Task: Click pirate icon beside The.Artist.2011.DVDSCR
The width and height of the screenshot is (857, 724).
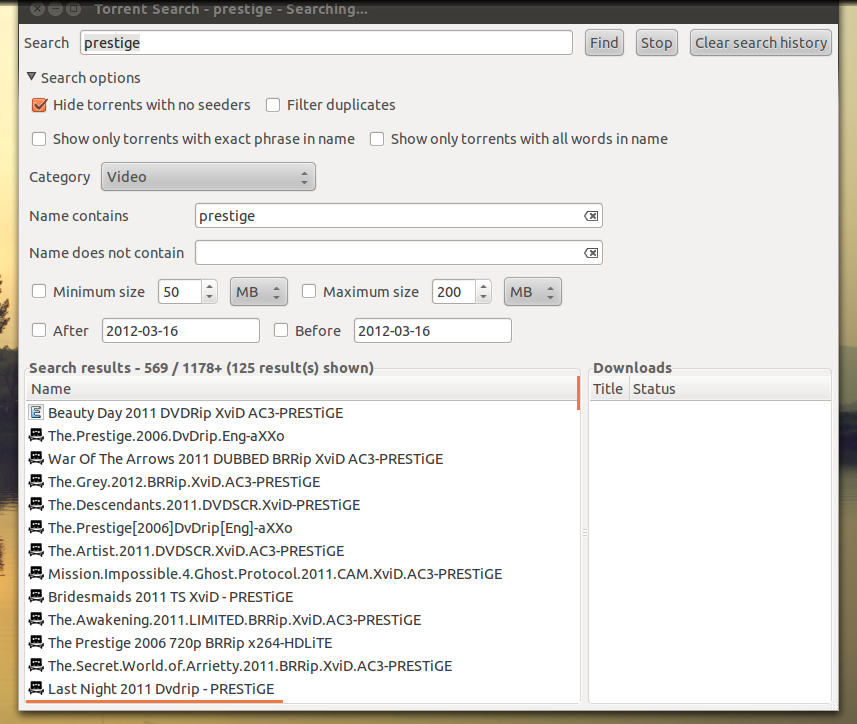Action: [36, 550]
